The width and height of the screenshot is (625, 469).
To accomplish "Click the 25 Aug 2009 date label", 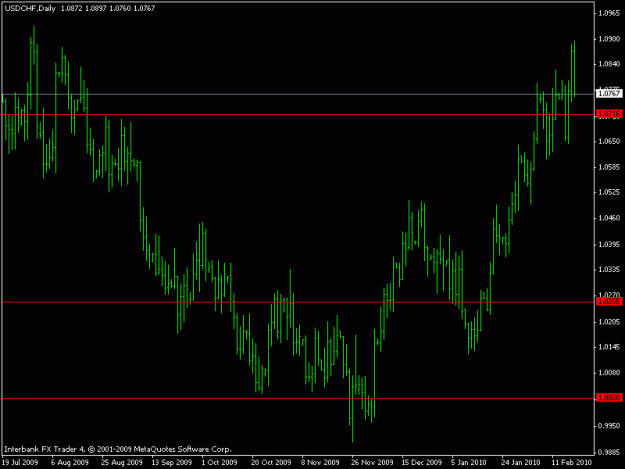I will pos(122,462).
